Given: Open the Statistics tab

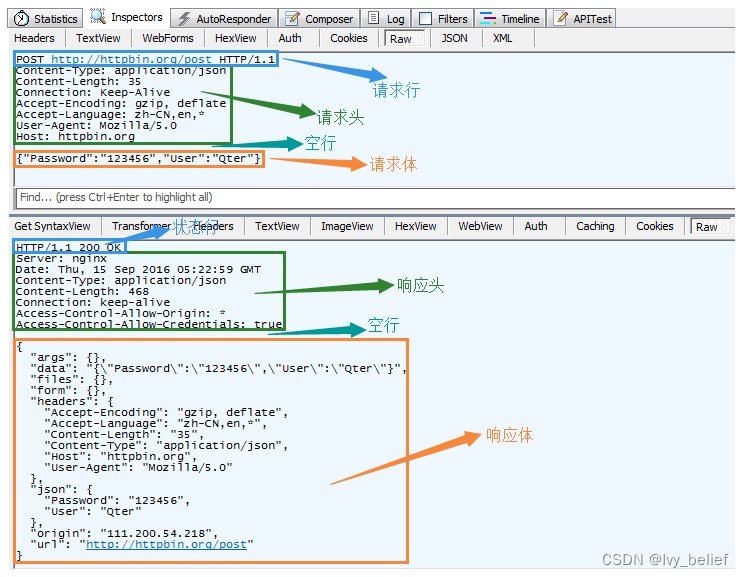Looking at the screenshot, I should [46, 19].
